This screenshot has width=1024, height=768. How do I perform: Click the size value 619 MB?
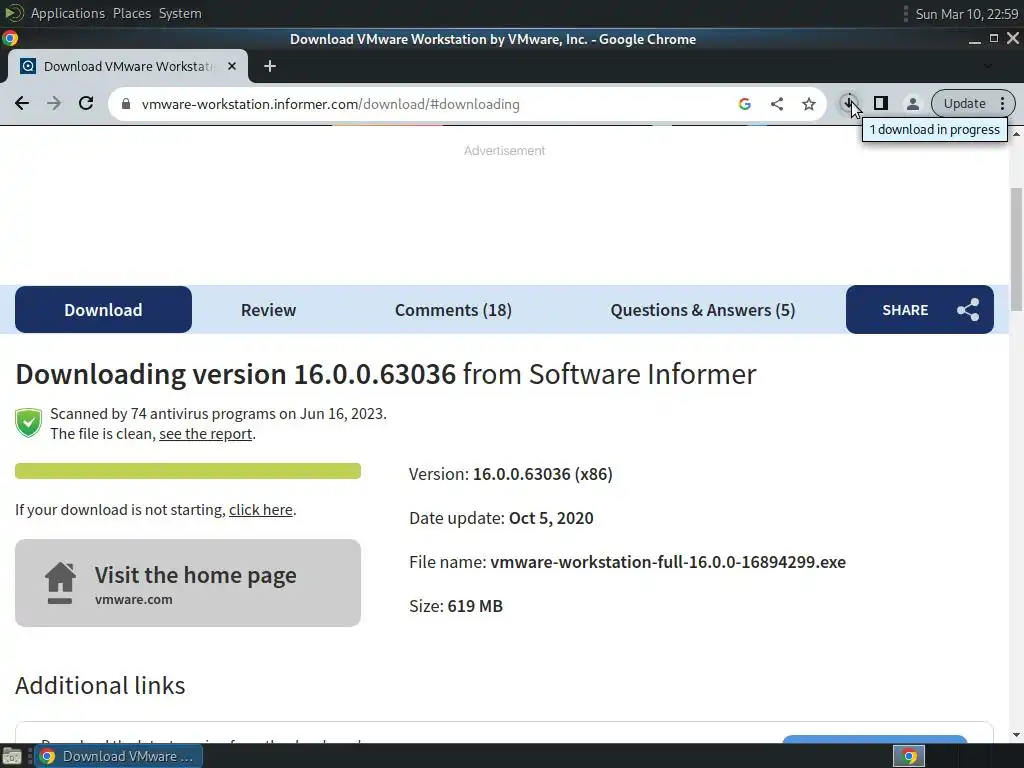(x=475, y=606)
